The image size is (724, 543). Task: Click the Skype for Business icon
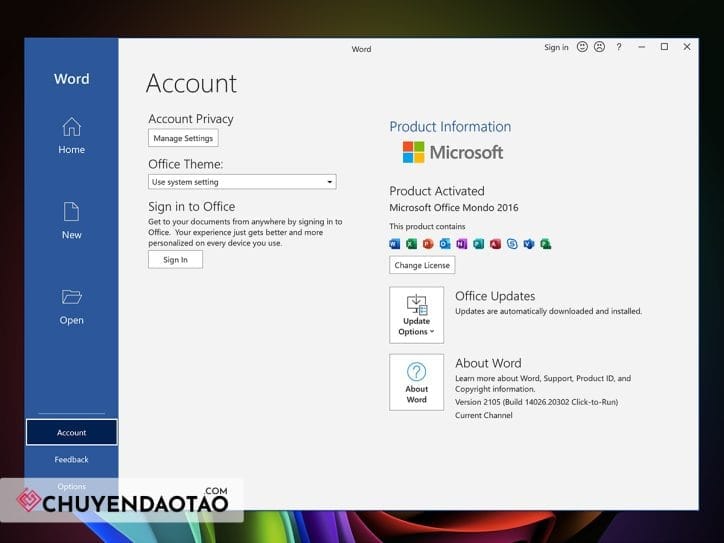pos(512,243)
